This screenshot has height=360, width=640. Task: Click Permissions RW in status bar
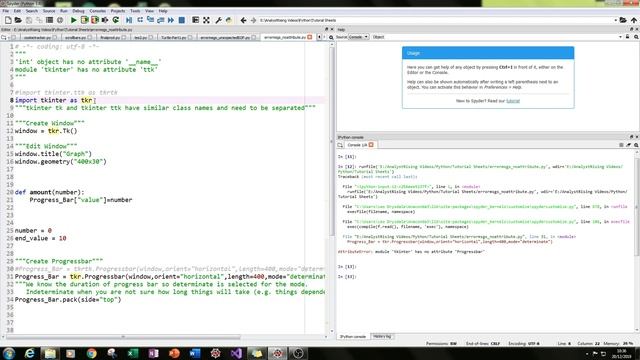[x=441, y=344]
